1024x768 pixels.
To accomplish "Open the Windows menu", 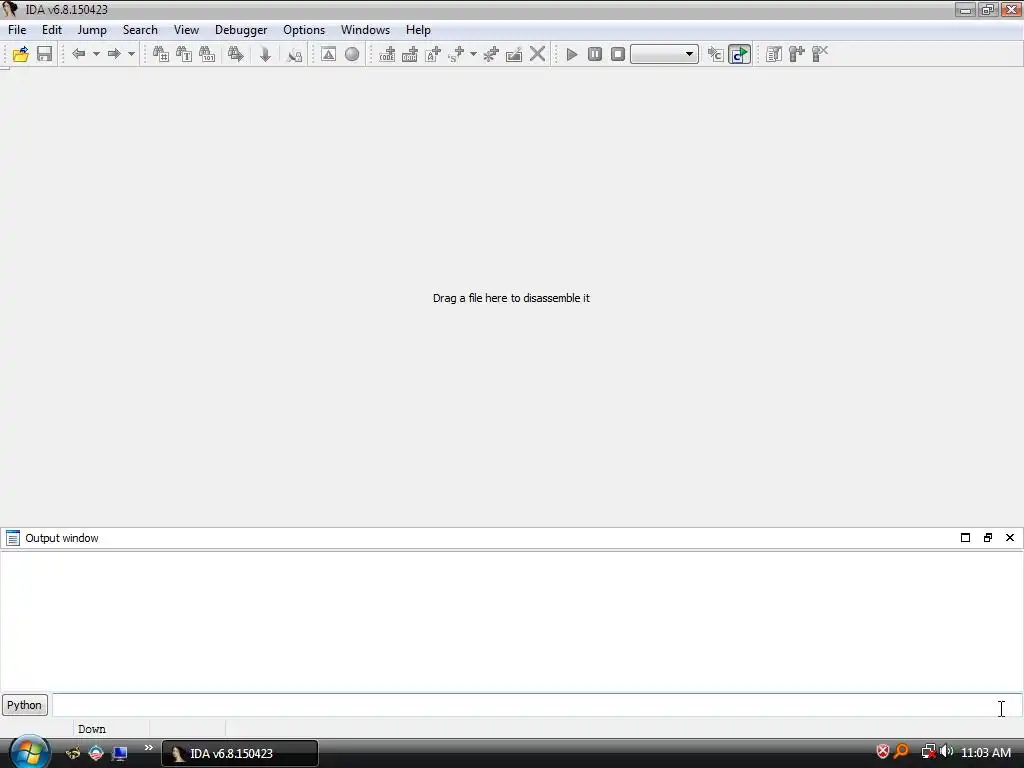I will click(365, 30).
